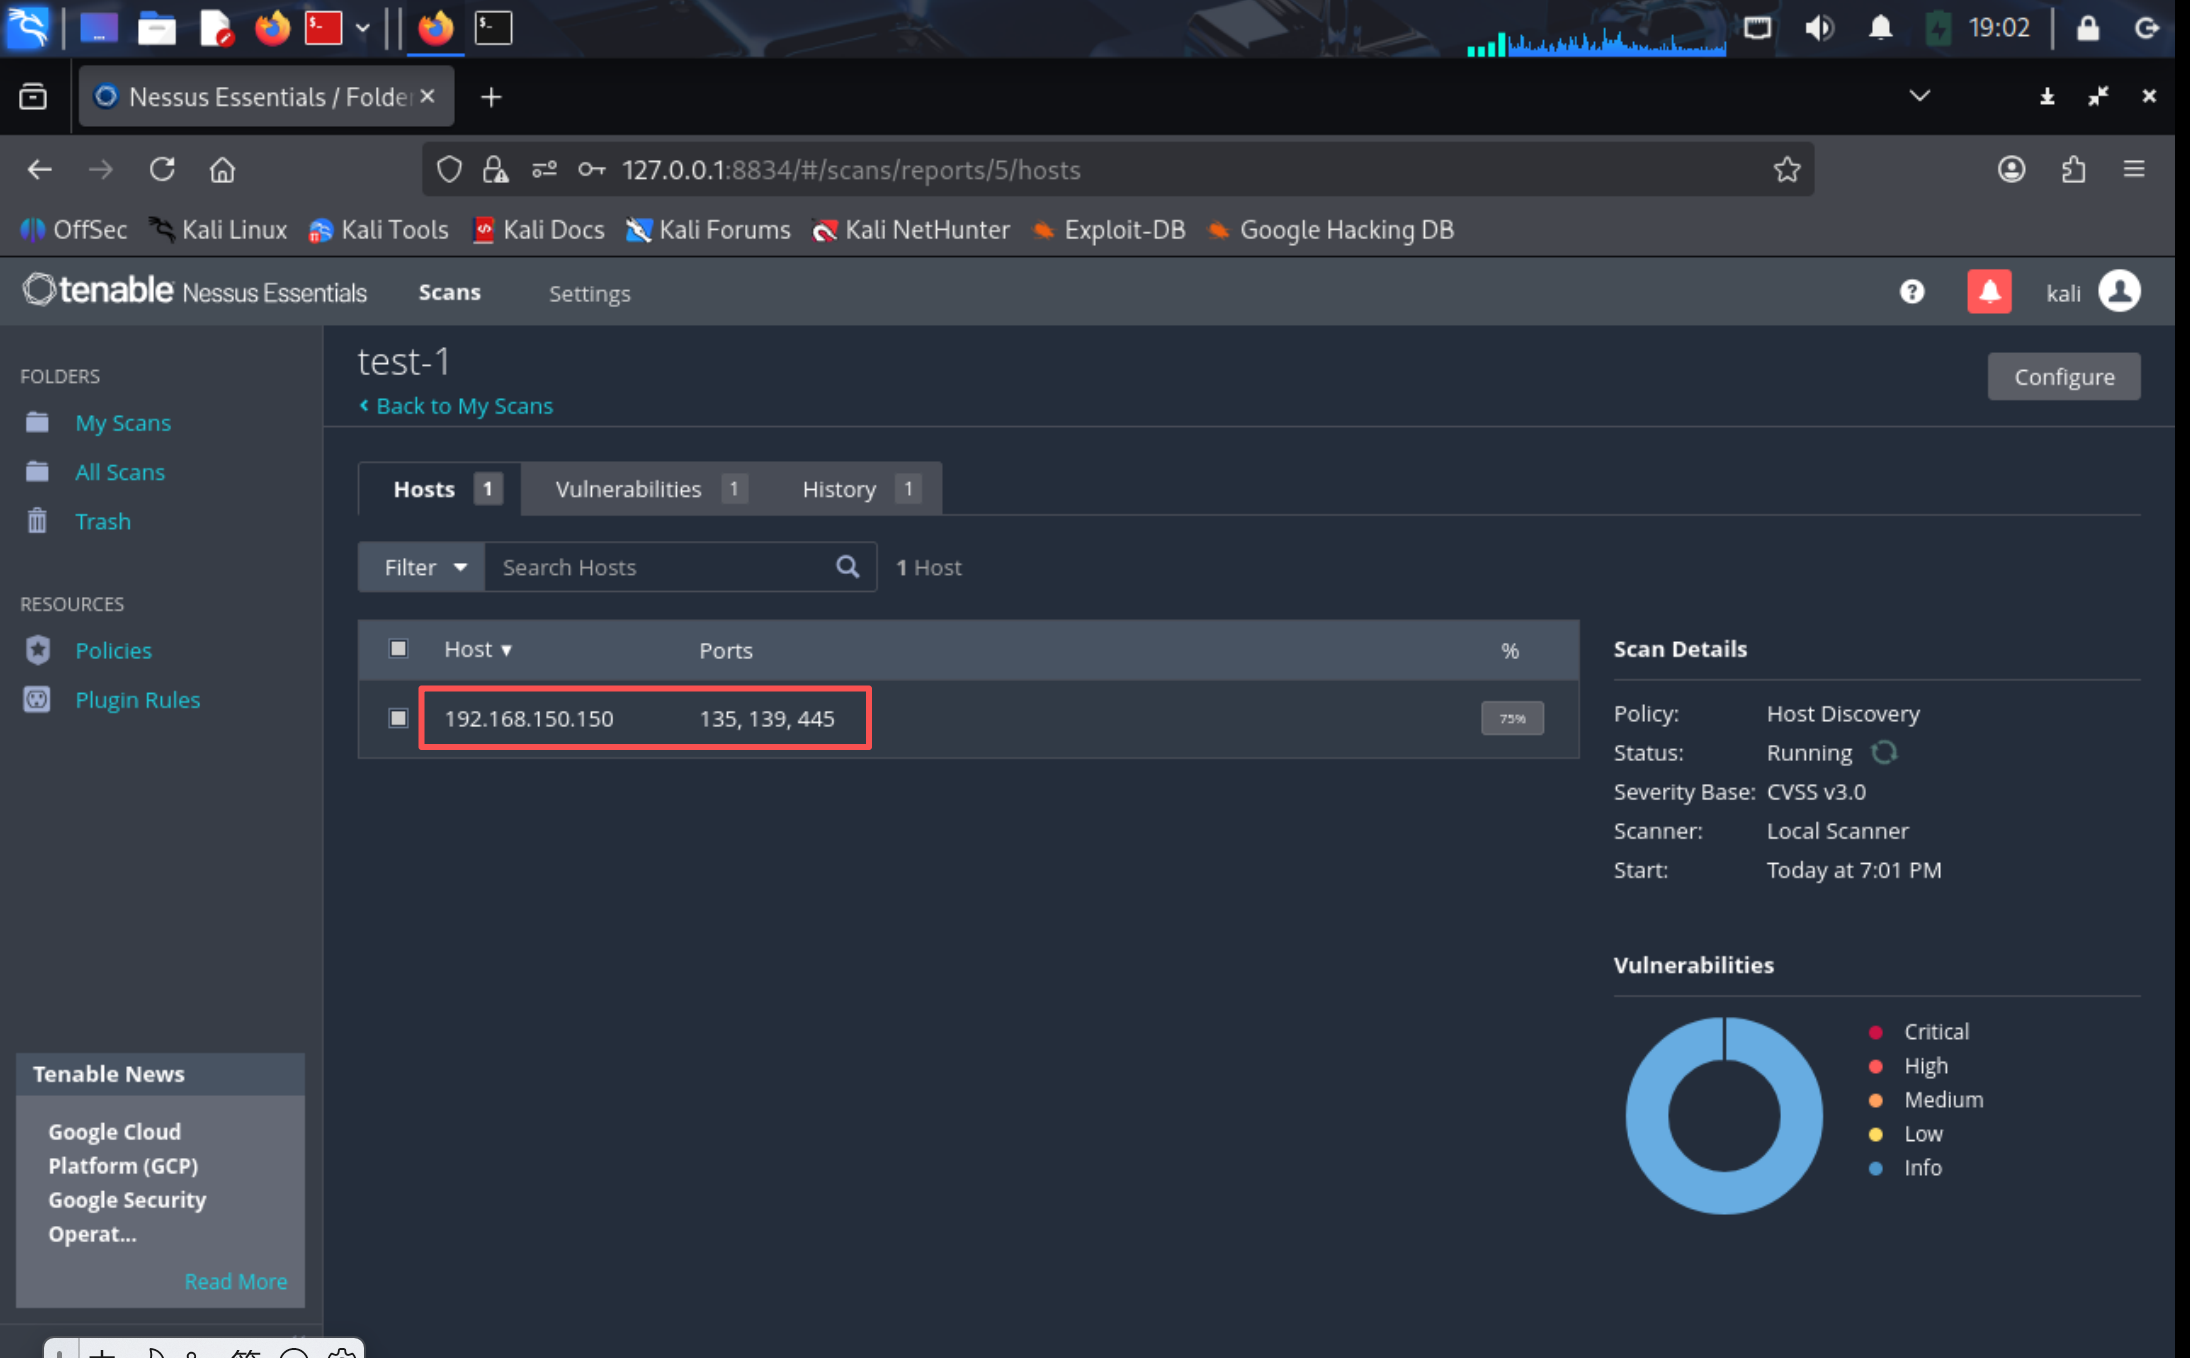Click the Plugin Rules icon
The height and width of the screenshot is (1358, 2190).
(x=37, y=700)
